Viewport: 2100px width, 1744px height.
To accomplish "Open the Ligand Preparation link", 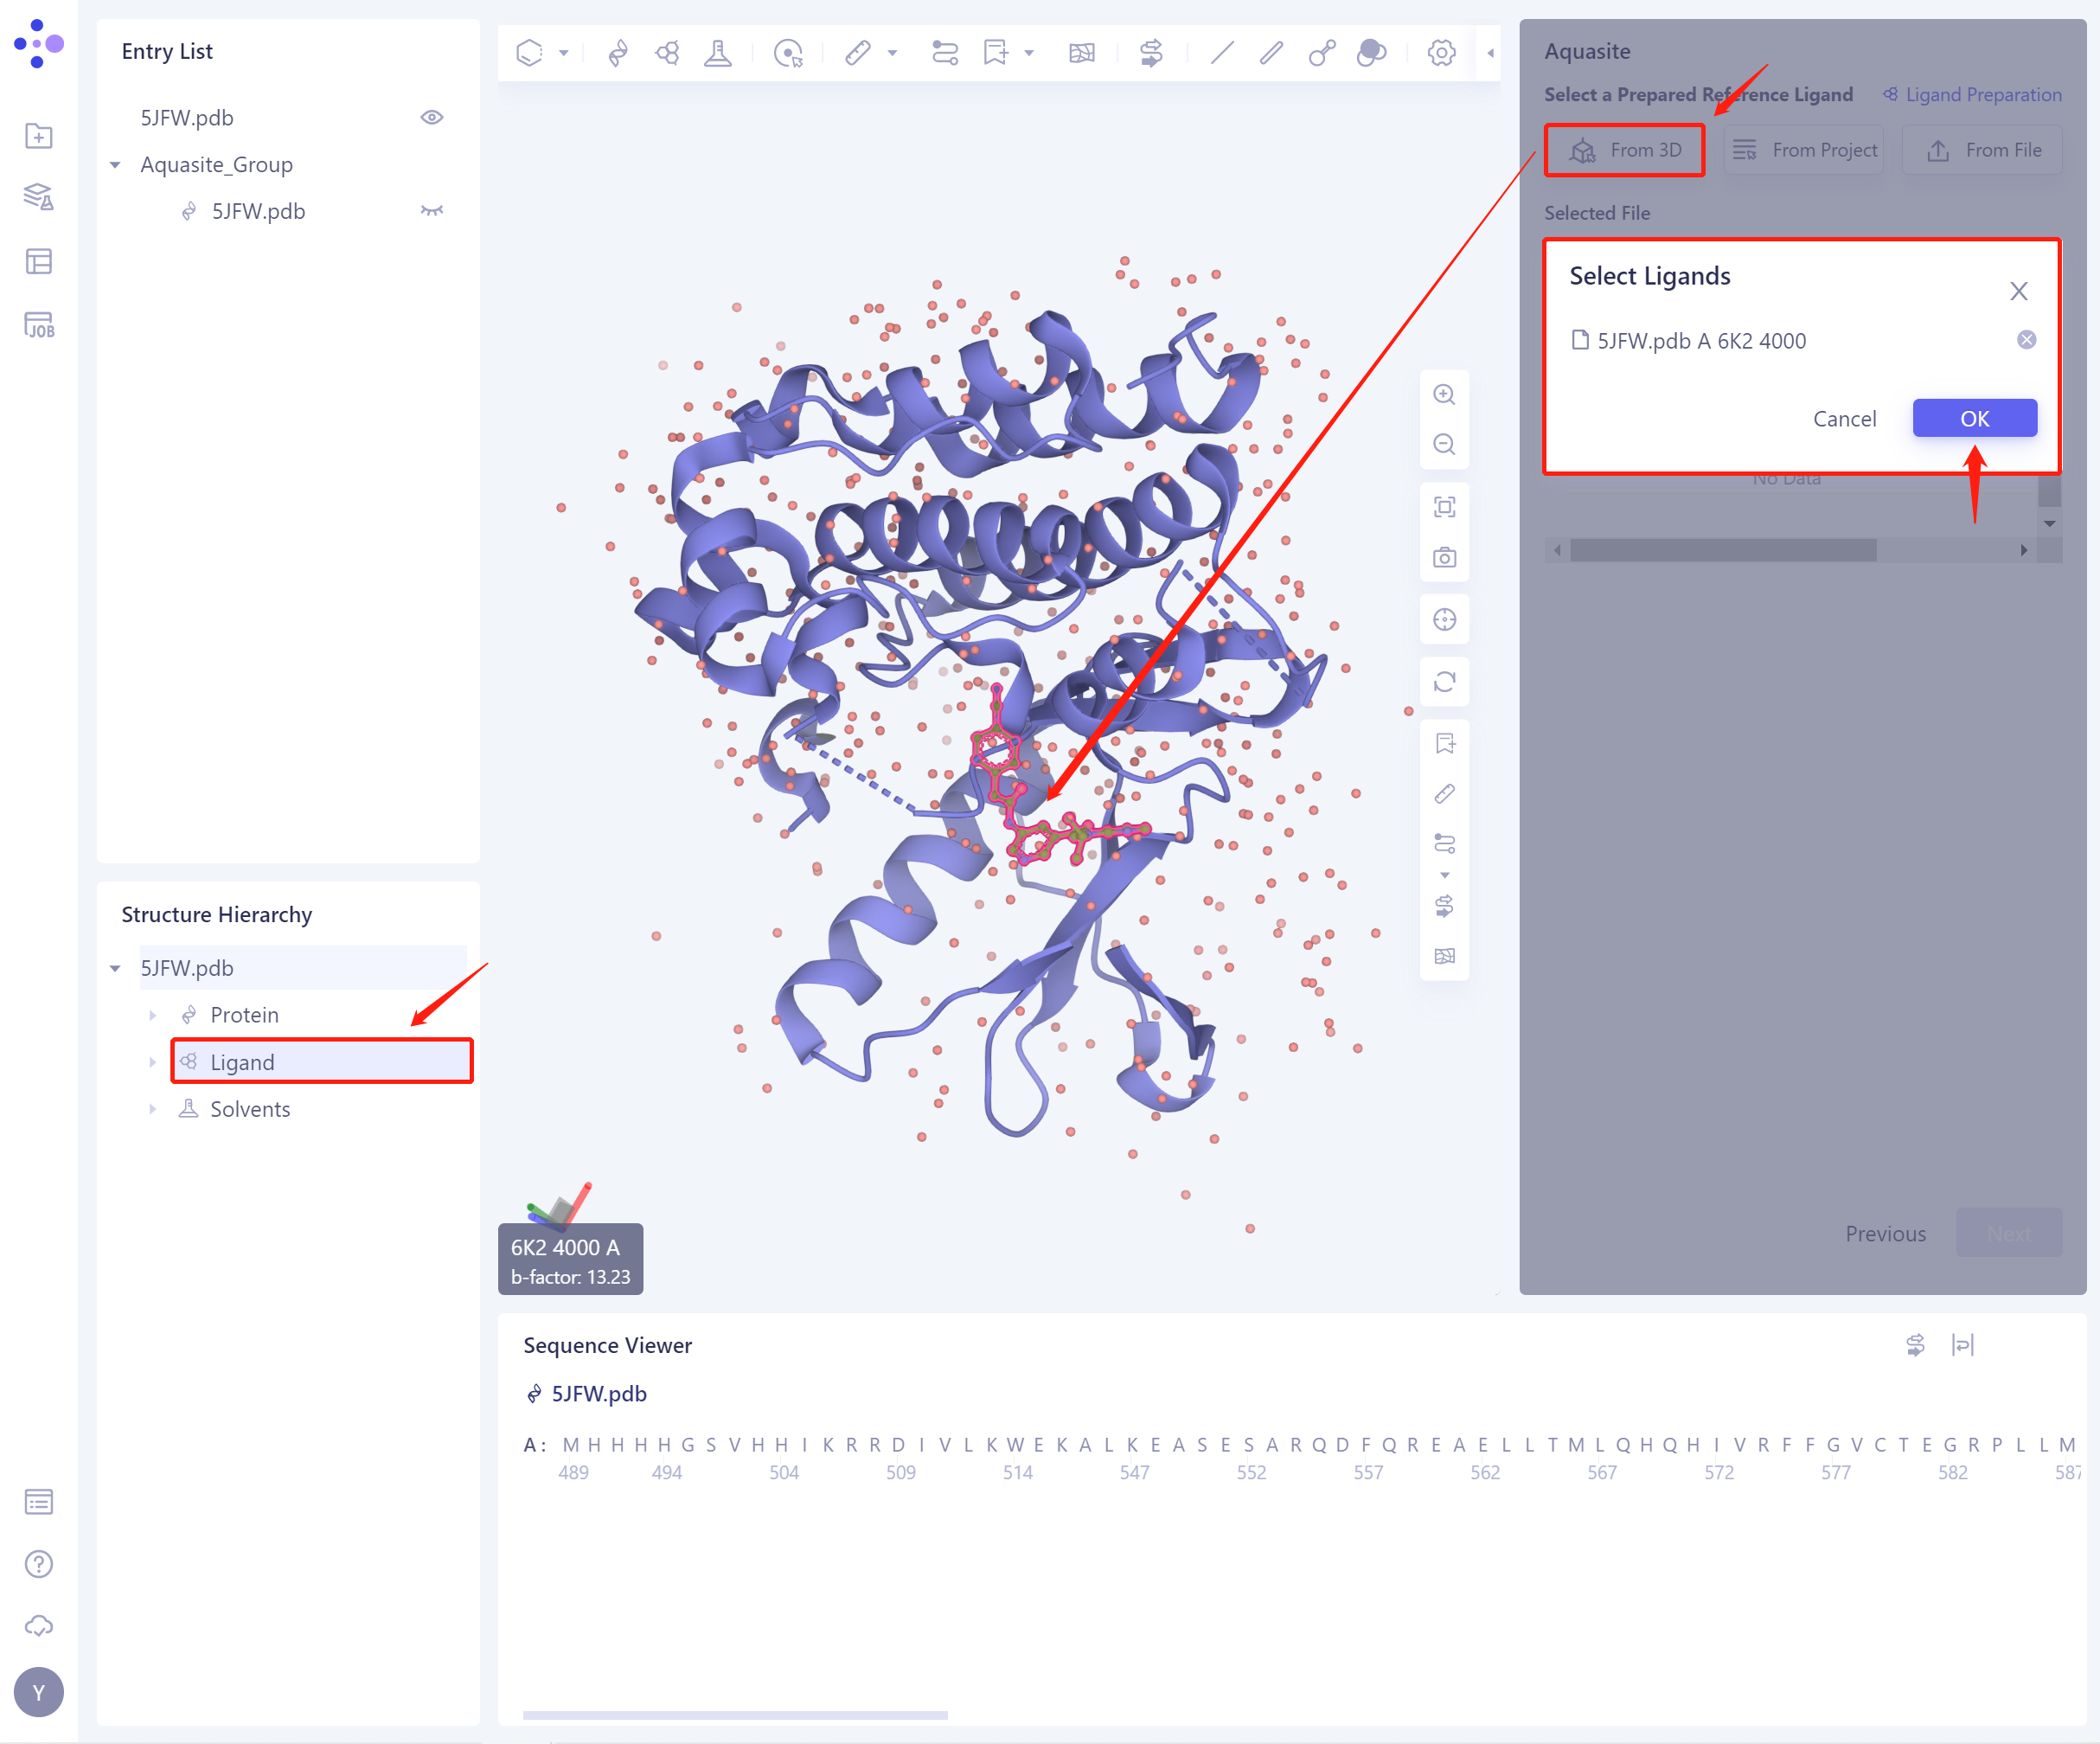I will click(x=1972, y=94).
